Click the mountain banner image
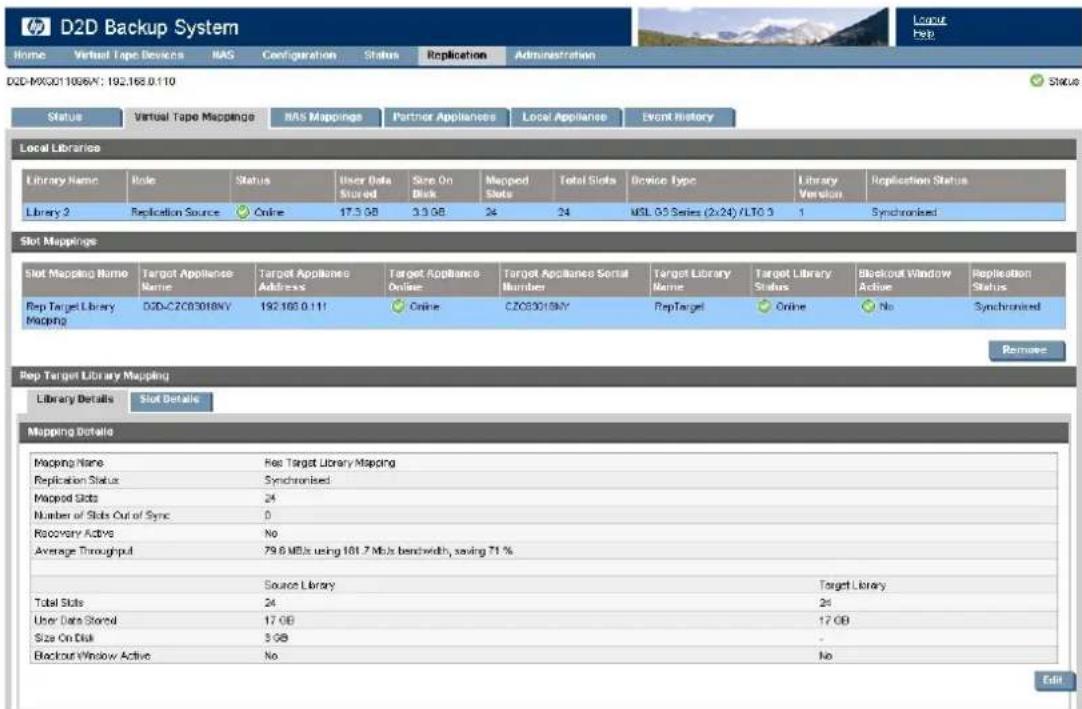Viewport: 1082px width, 709px height. tap(763, 27)
